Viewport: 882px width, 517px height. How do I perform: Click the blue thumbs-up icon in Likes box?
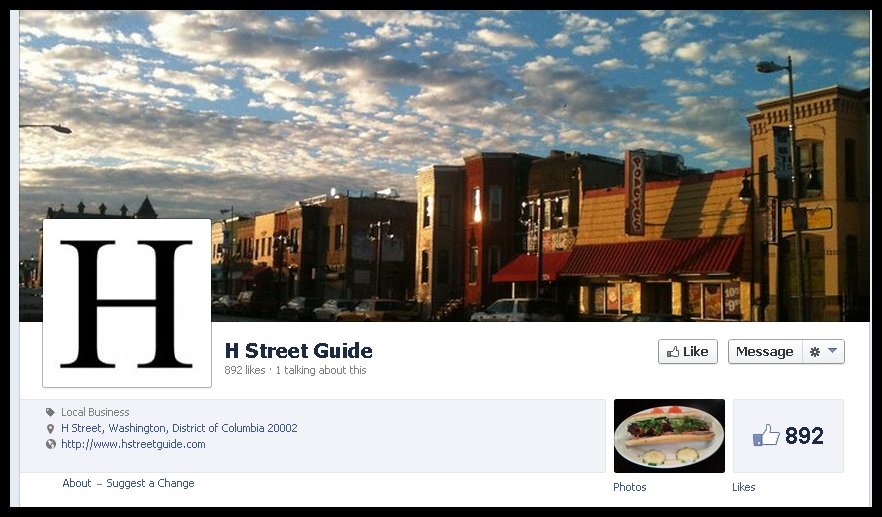click(x=766, y=435)
